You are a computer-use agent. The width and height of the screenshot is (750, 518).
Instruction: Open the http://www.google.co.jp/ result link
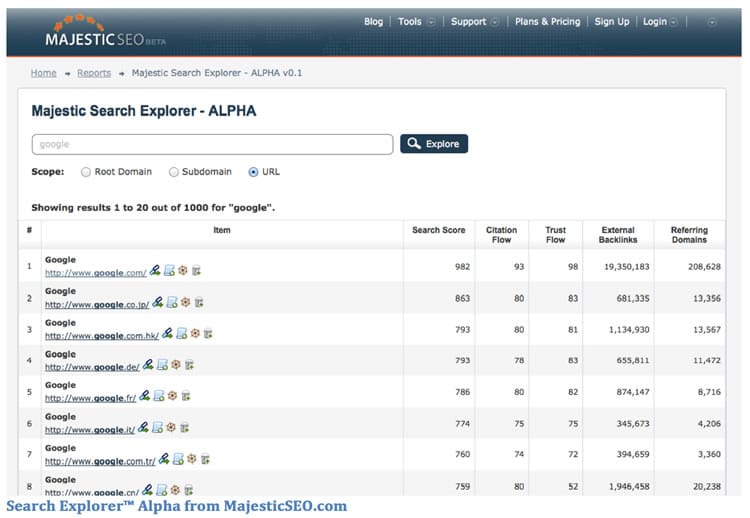point(97,305)
